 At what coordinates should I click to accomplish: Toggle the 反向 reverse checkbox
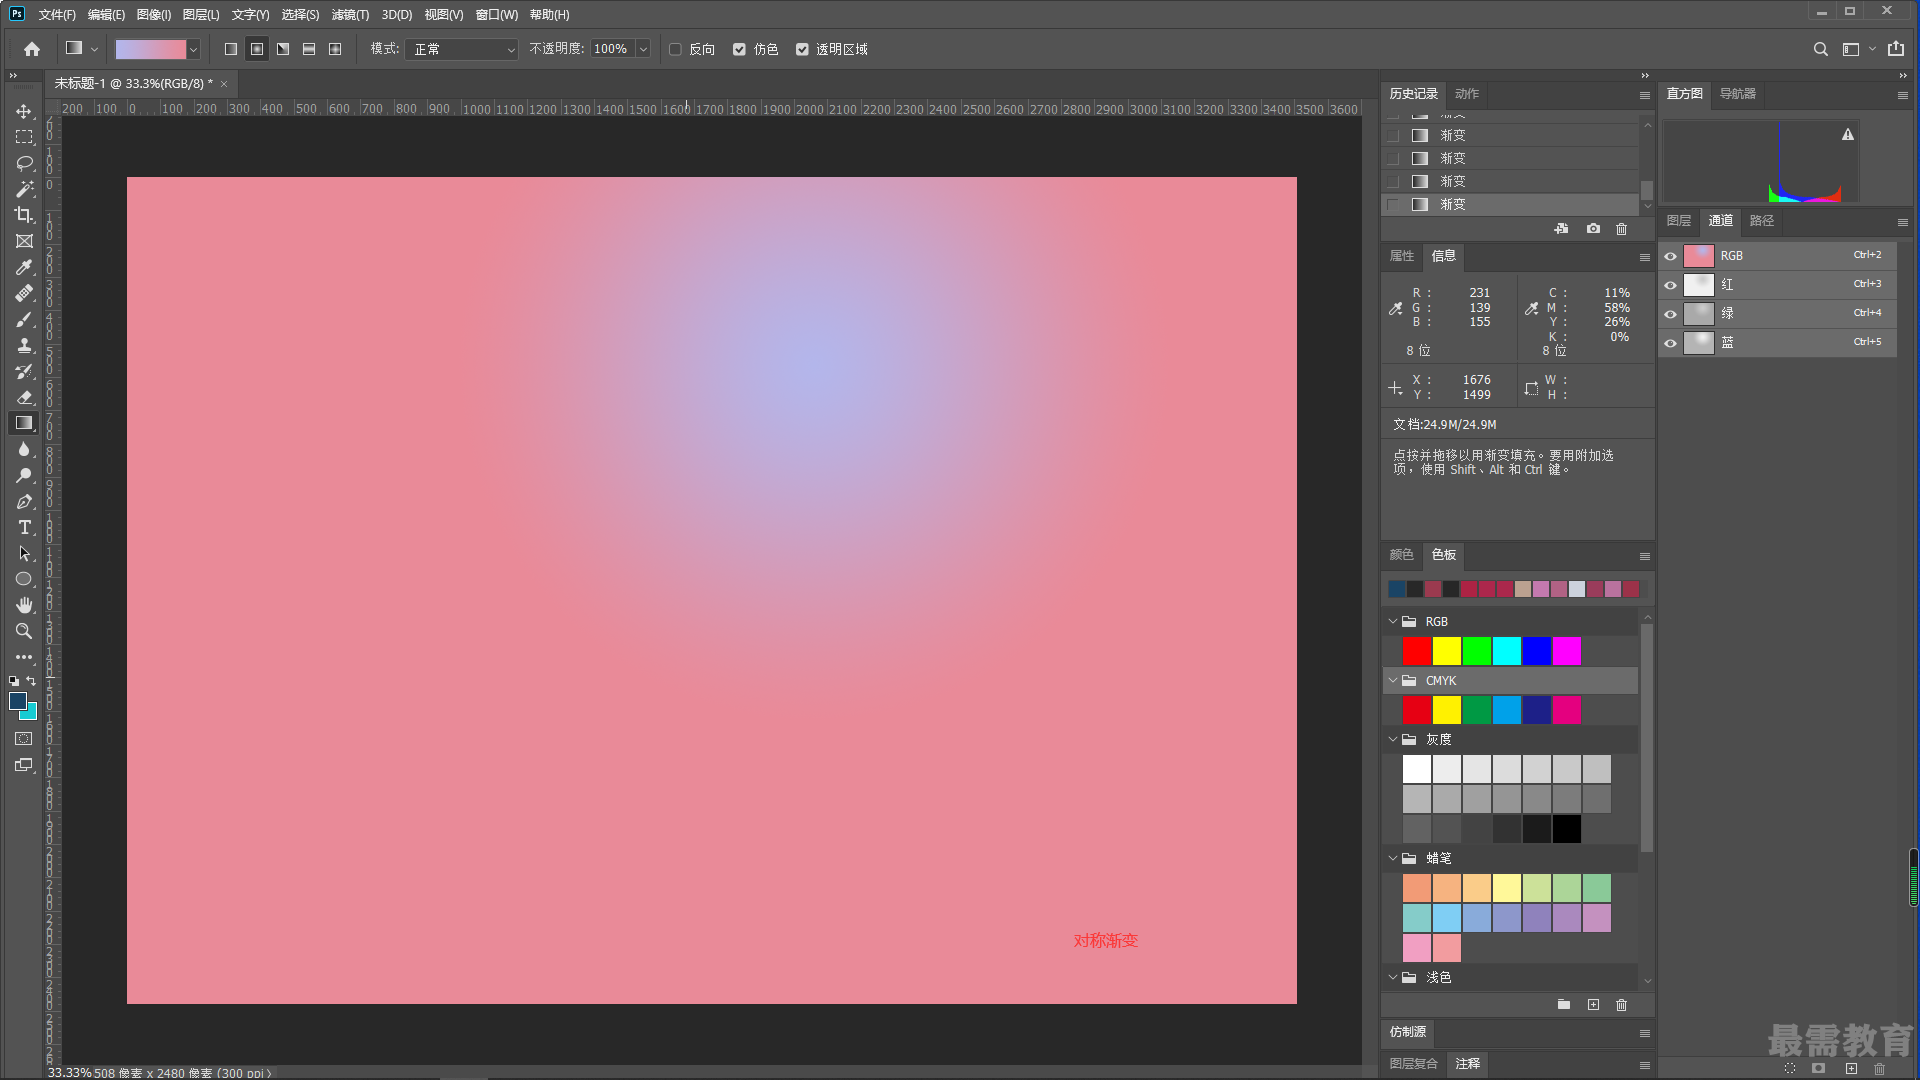675,49
